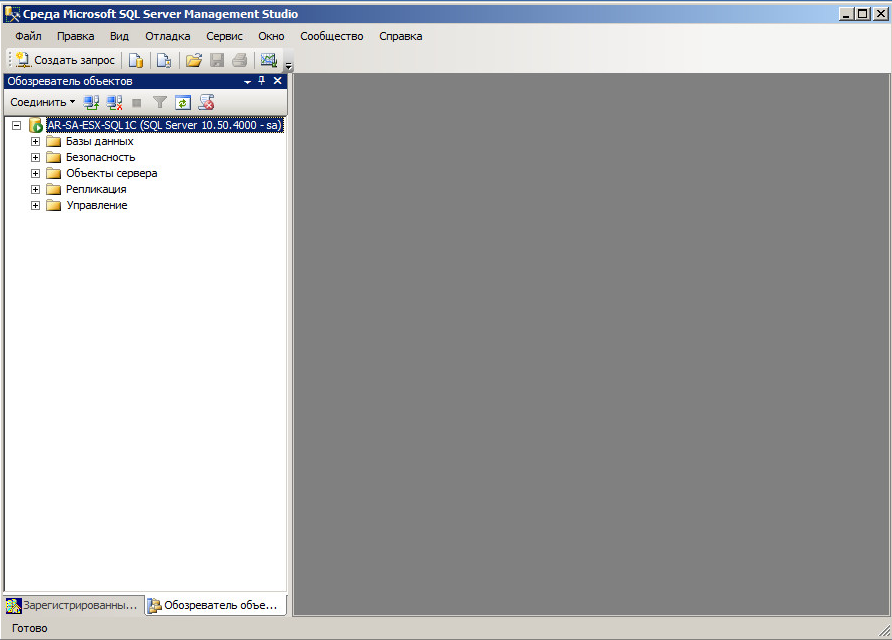Open the Окно menu
The height and width of the screenshot is (640, 892).
coord(271,36)
